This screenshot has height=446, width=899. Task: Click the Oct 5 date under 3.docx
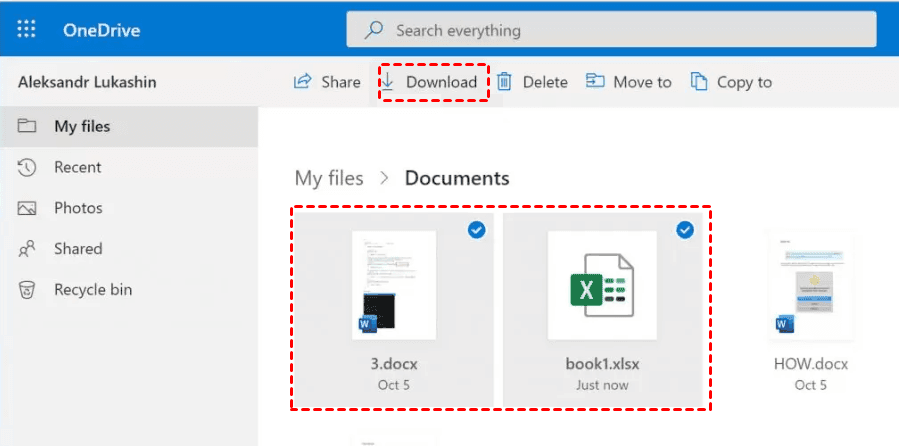394,385
